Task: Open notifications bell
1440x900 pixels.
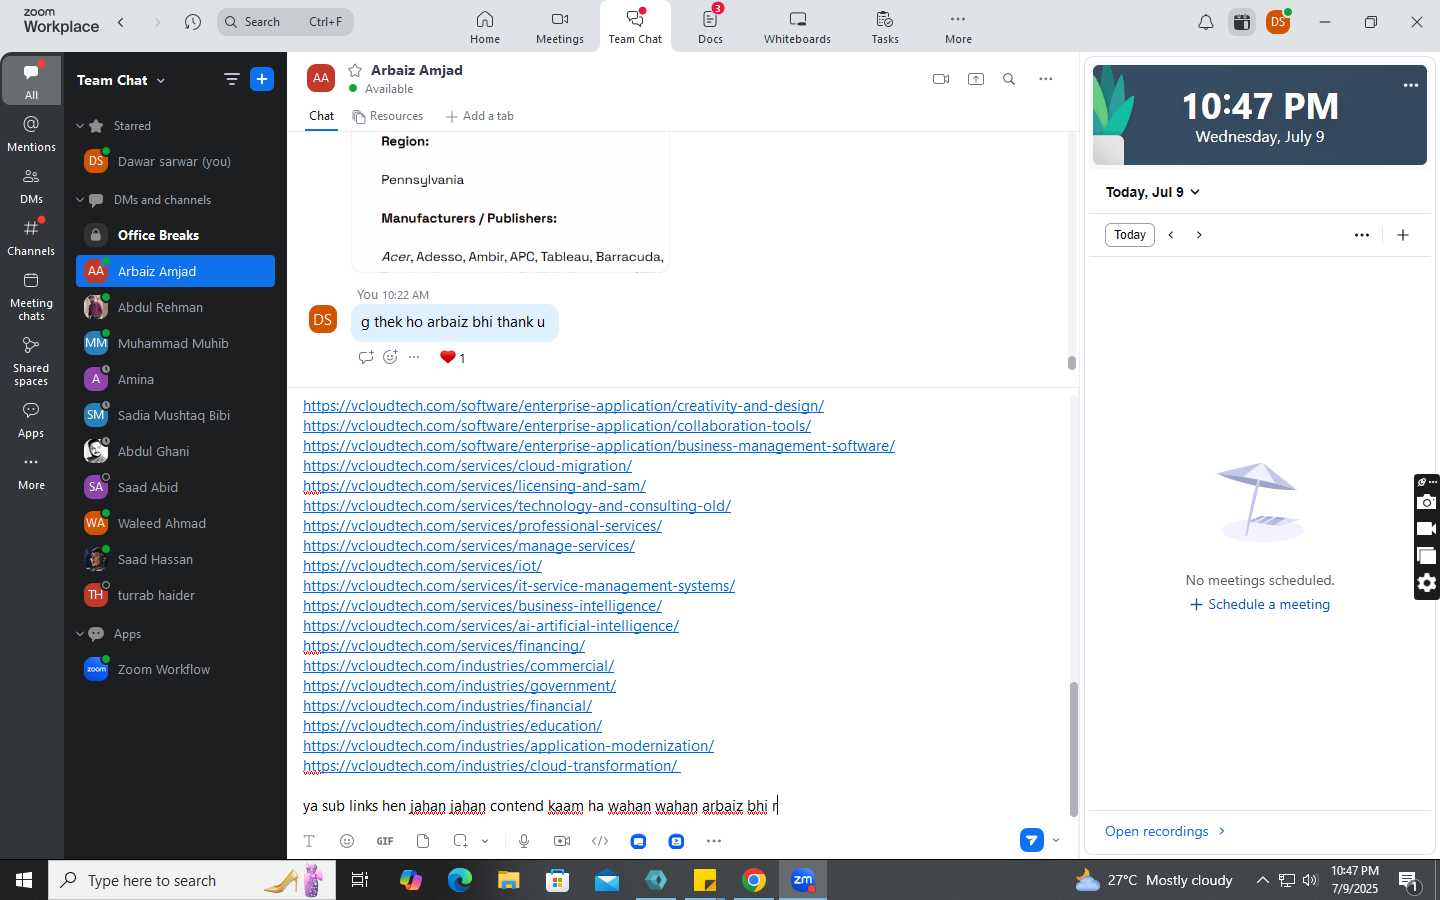Action: pyautogui.click(x=1206, y=22)
